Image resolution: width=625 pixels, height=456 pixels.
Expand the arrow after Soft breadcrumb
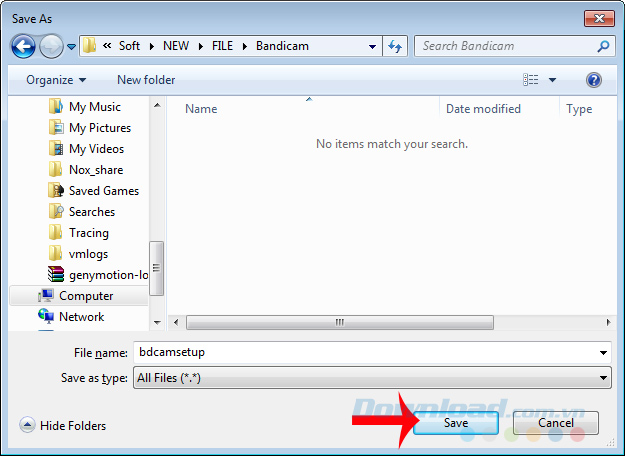[152, 47]
